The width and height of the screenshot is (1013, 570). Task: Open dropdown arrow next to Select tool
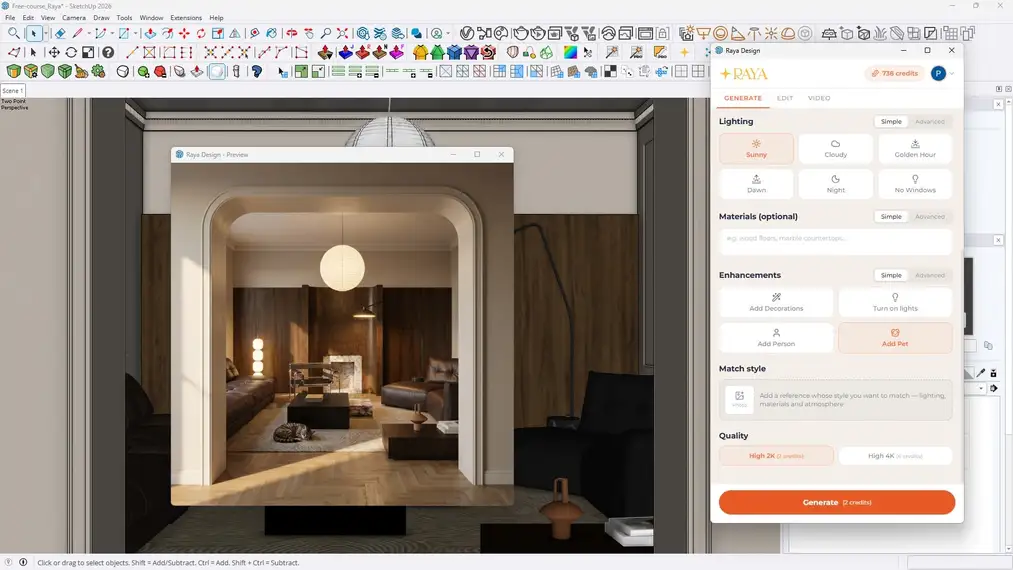45,34
